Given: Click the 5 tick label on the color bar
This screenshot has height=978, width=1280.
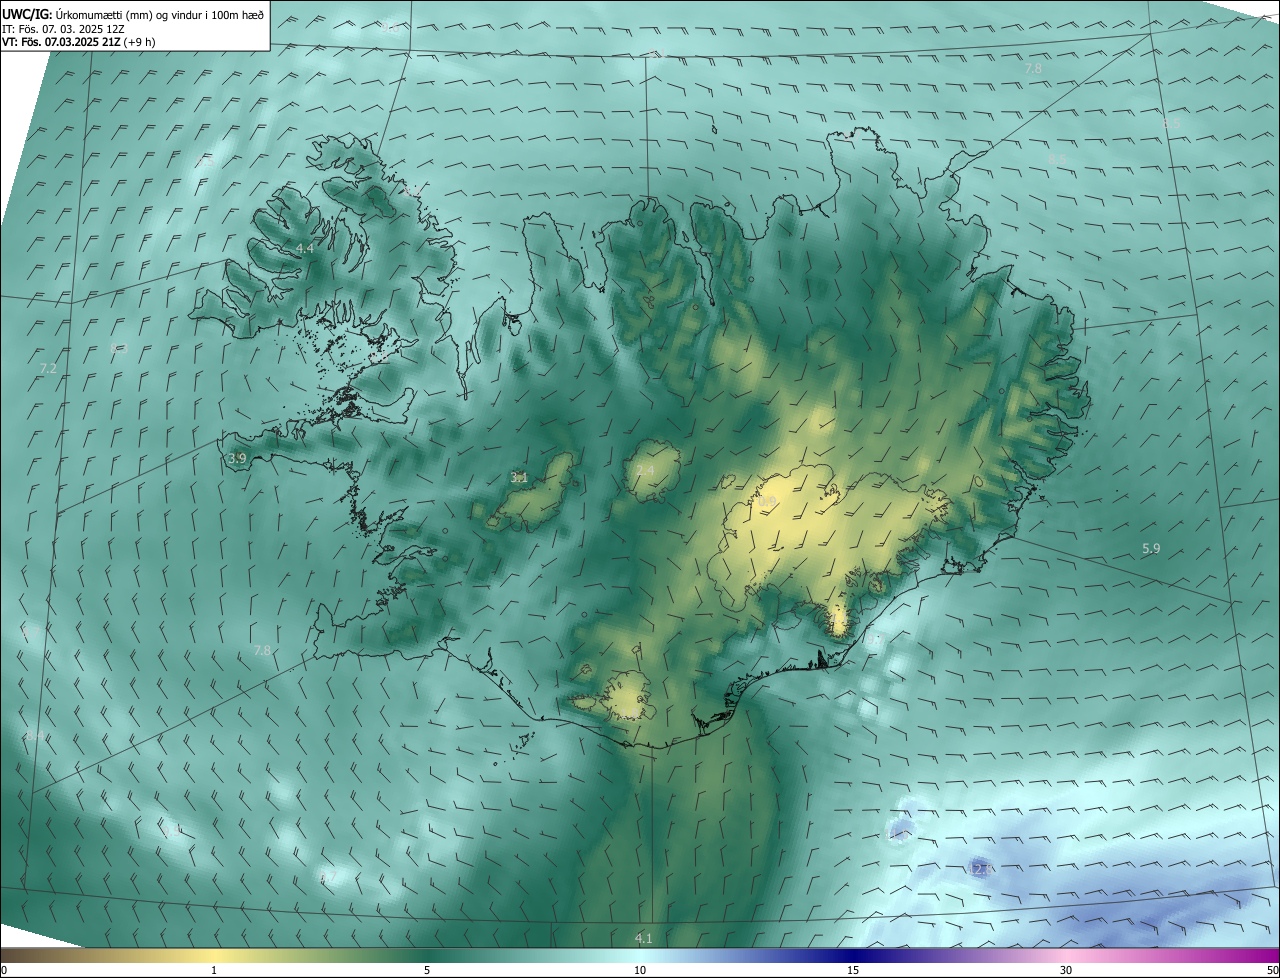Looking at the screenshot, I should click(x=427, y=970).
